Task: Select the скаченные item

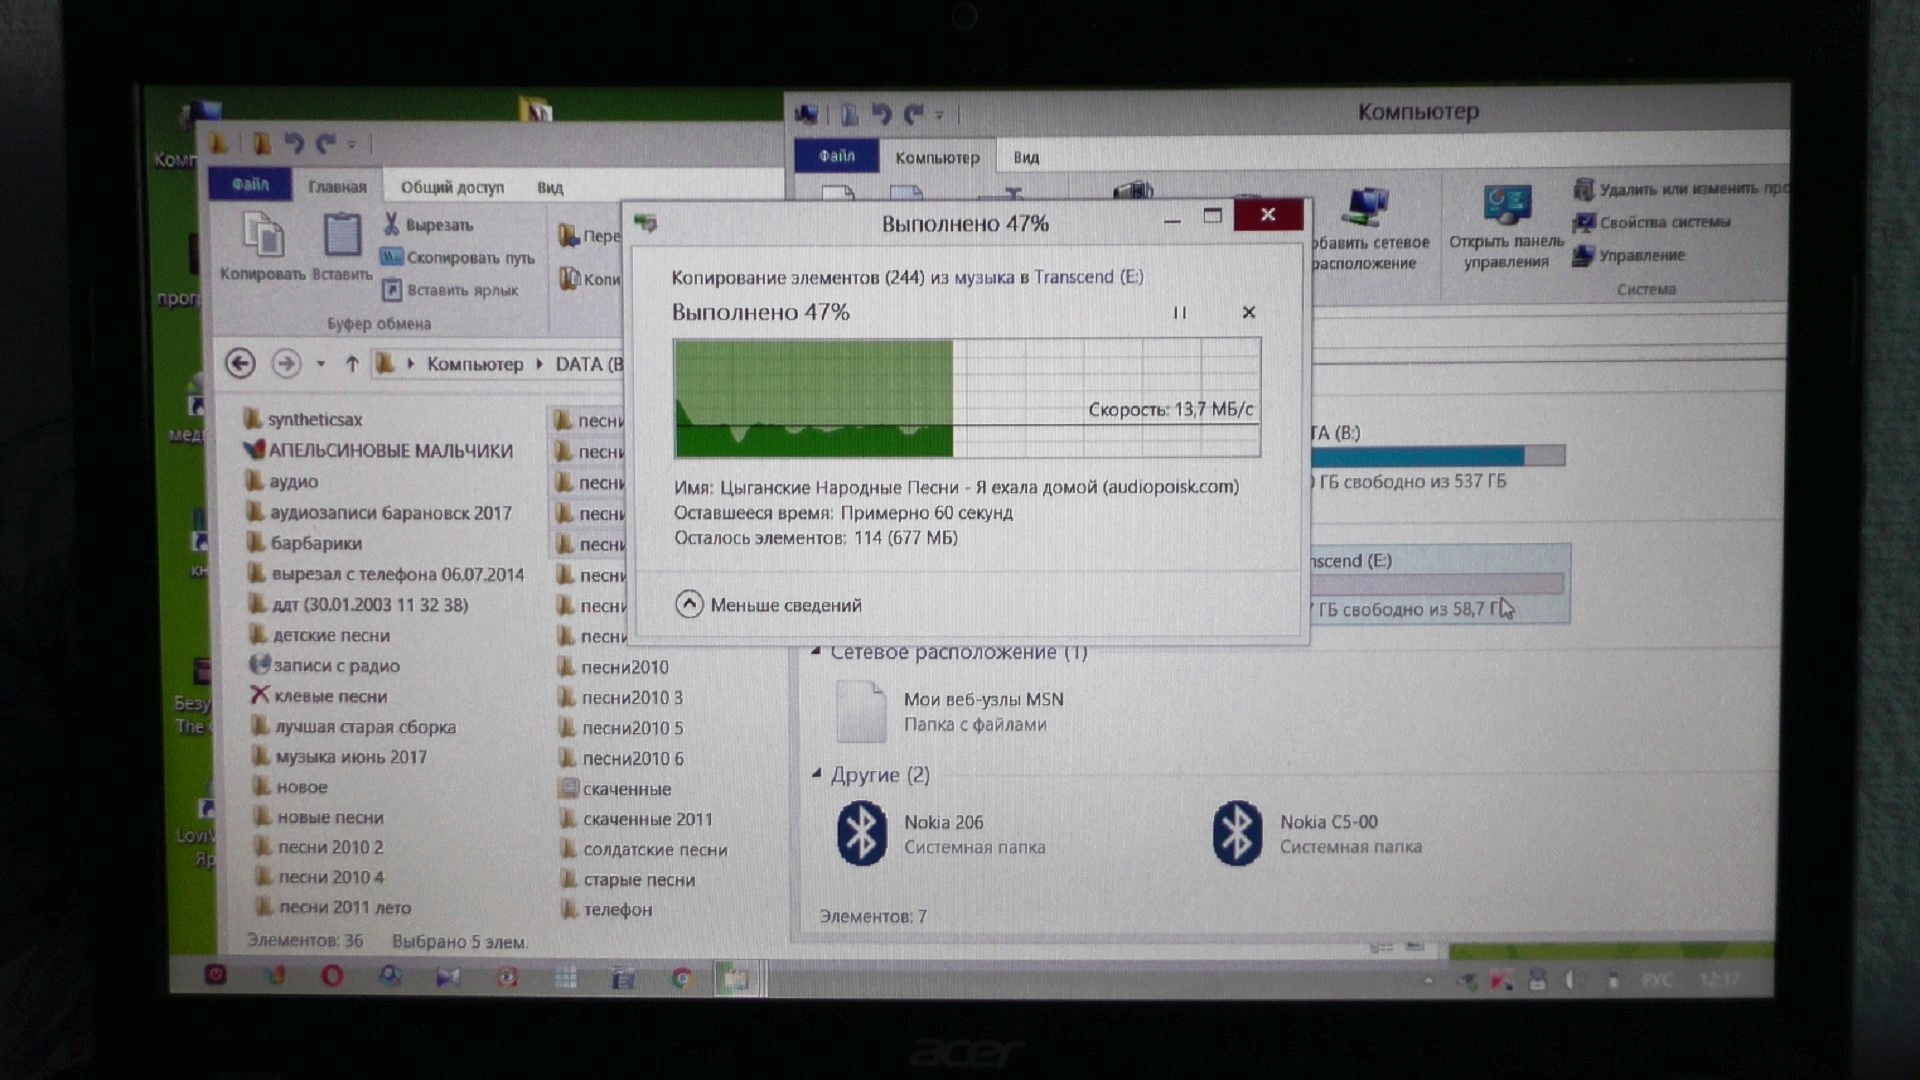Action: click(x=615, y=789)
